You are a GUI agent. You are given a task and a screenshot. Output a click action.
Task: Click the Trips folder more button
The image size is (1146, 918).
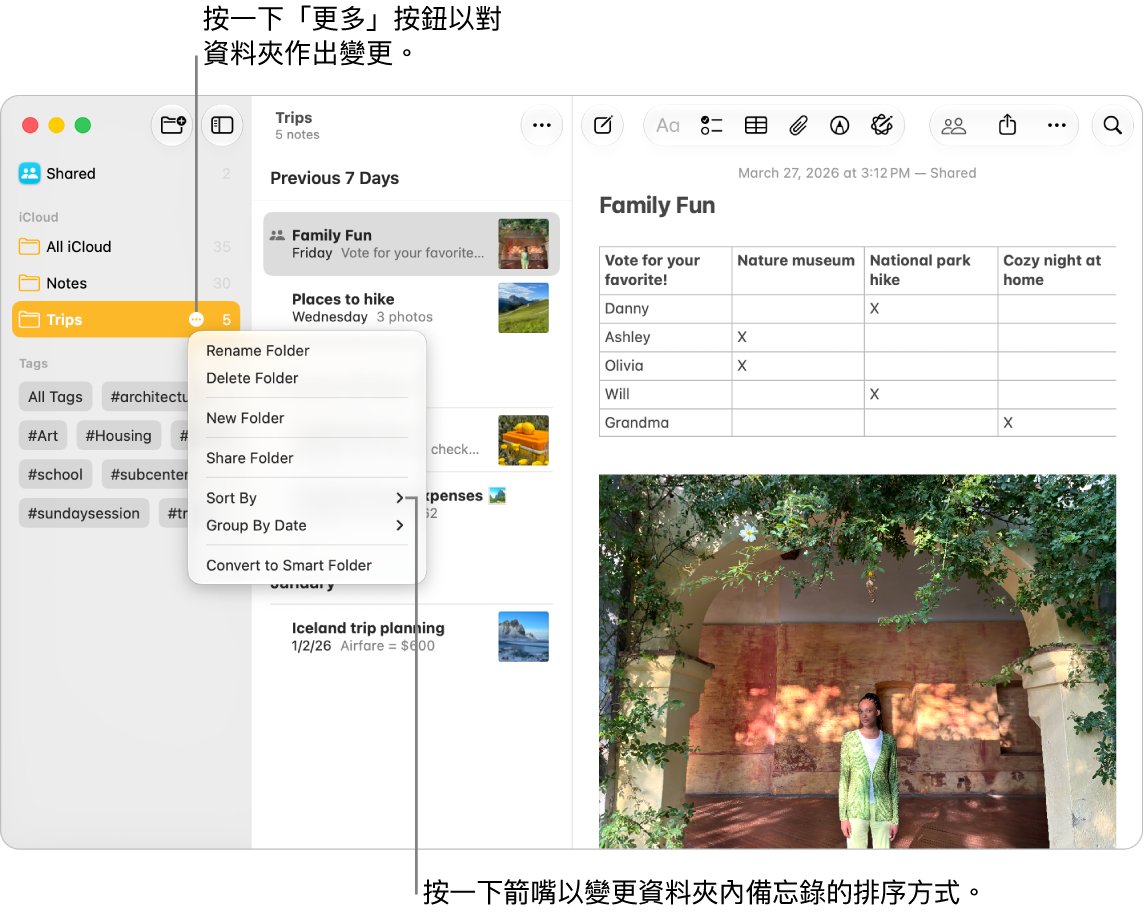click(196, 319)
